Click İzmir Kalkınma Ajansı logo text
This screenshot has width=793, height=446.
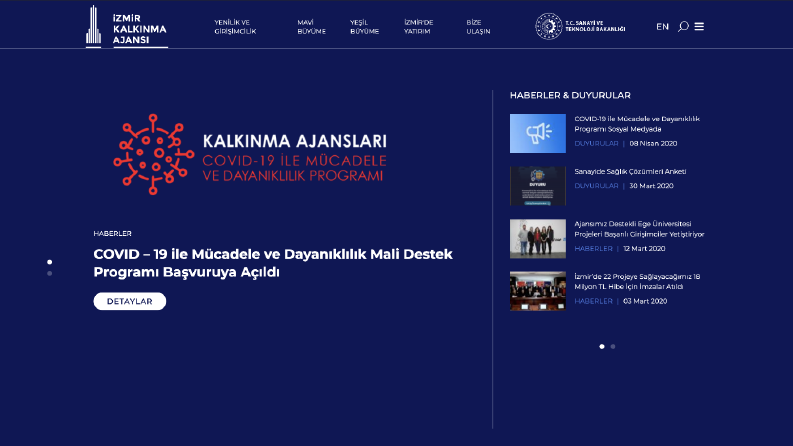[140, 29]
